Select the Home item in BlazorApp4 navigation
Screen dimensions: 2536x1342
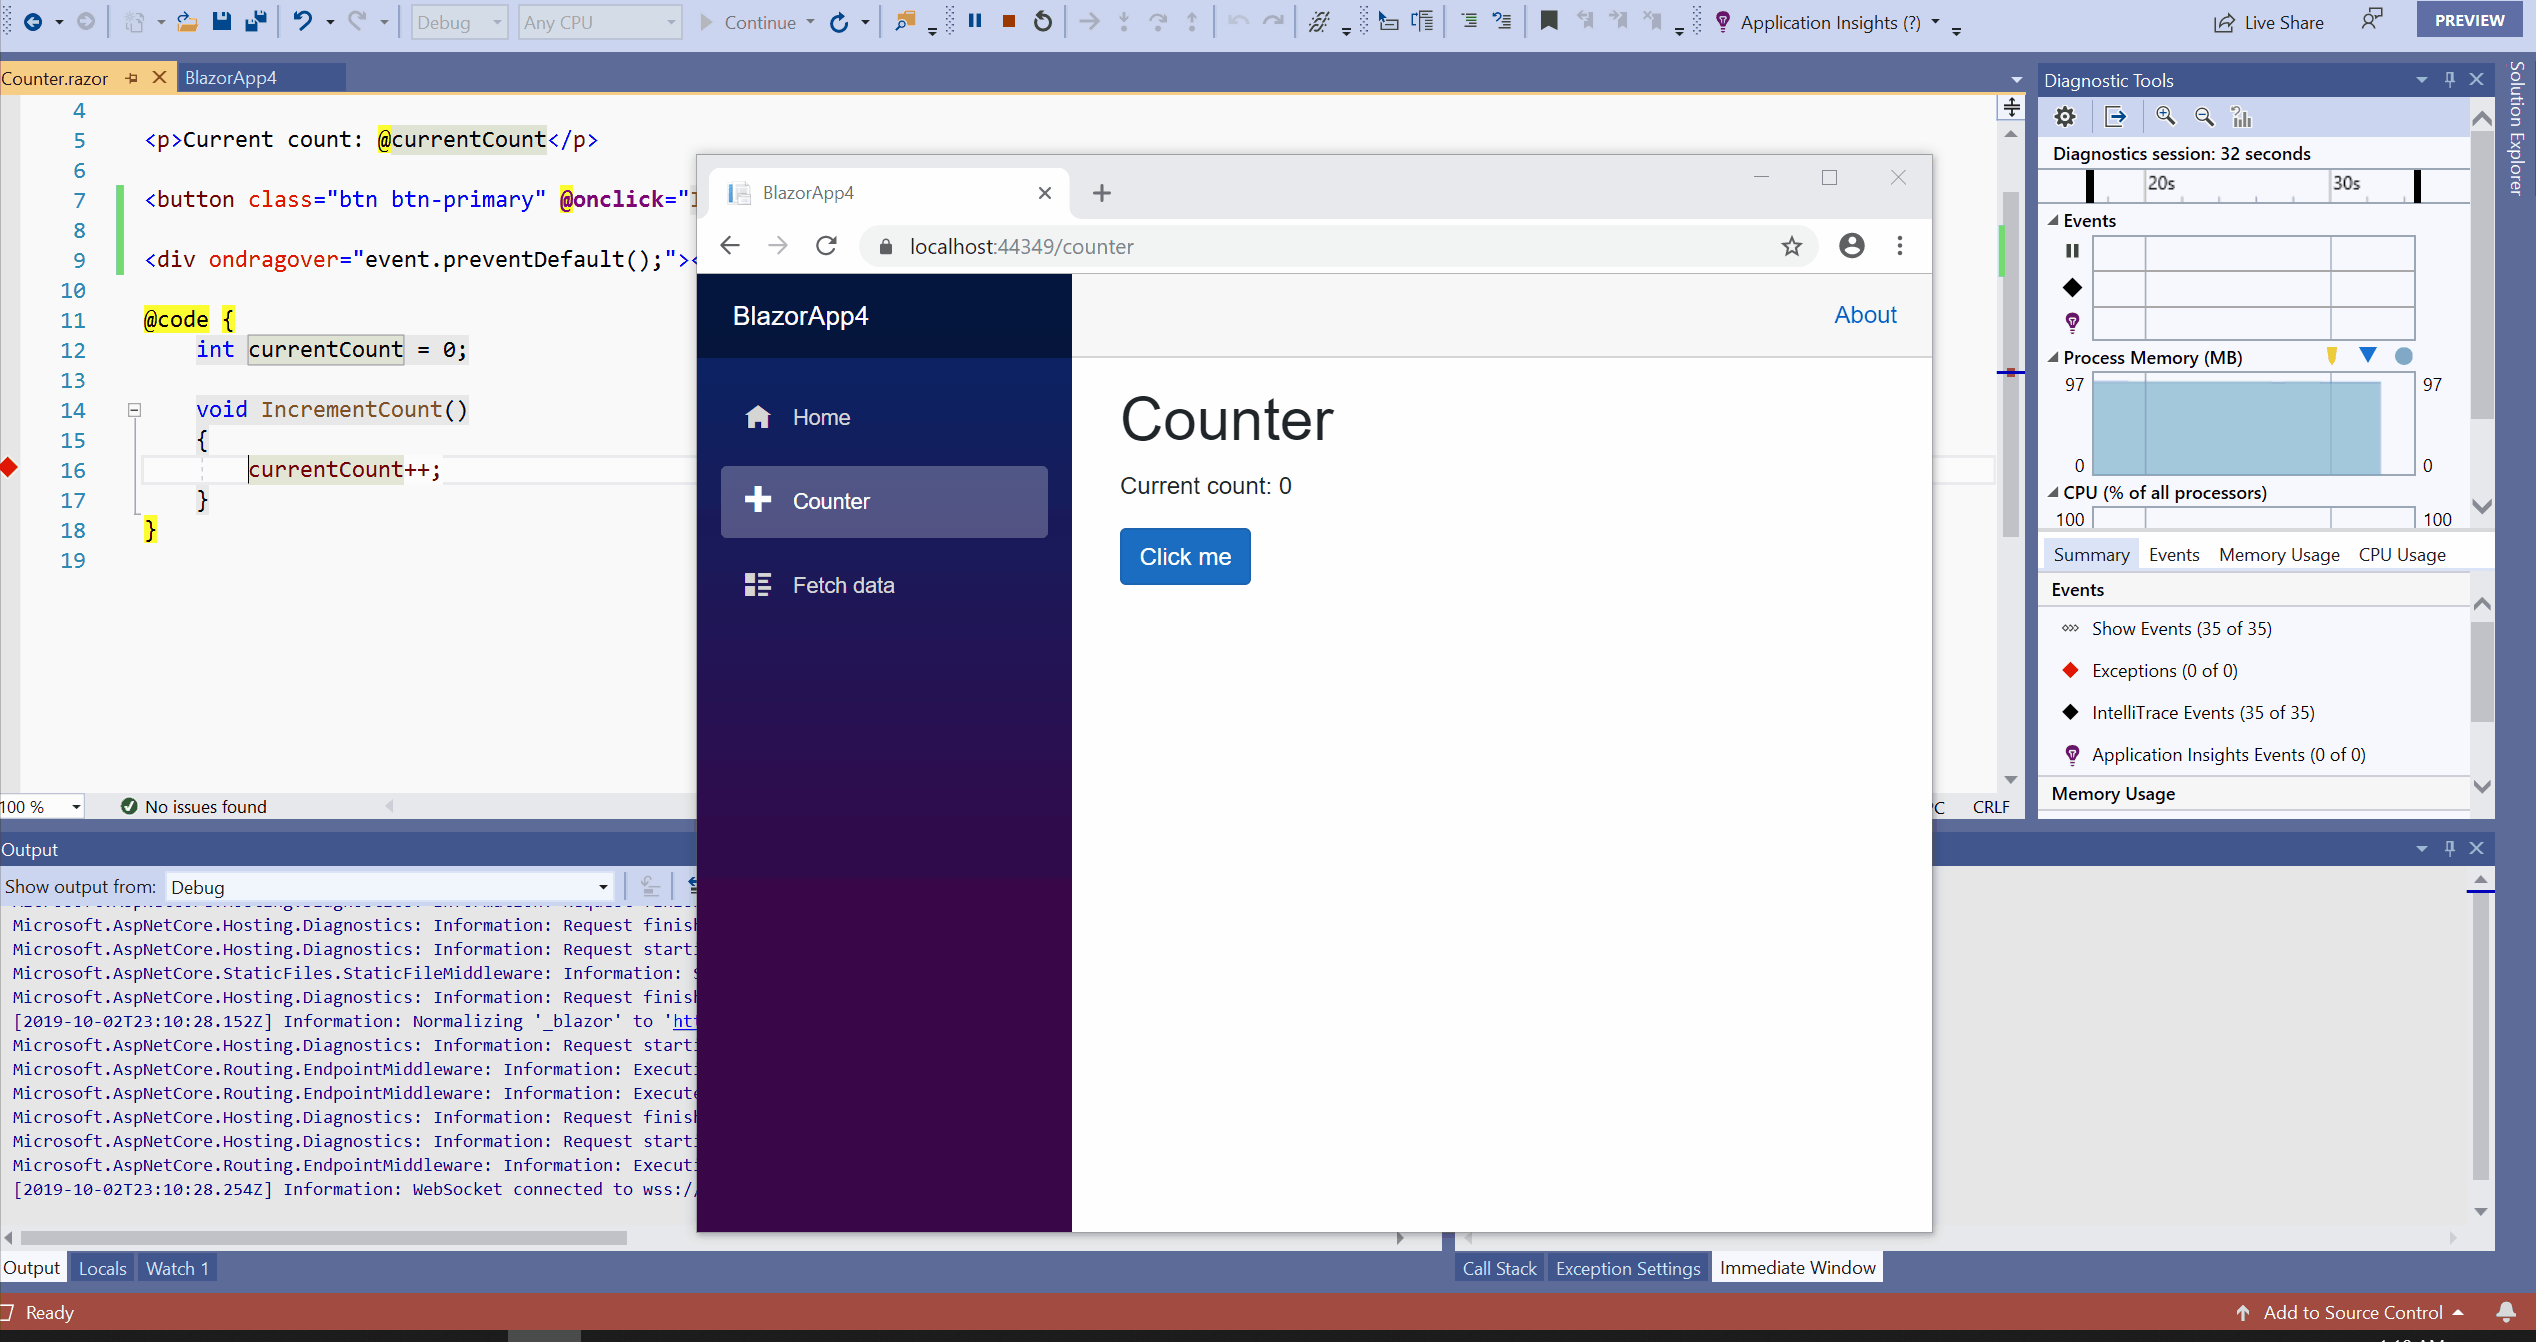coord(820,417)
